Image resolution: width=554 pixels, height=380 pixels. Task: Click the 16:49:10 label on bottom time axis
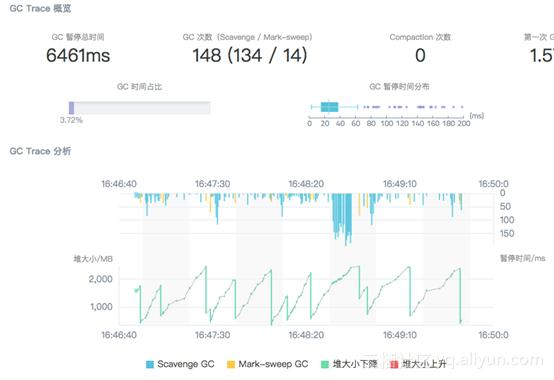[x=400, y=335]
